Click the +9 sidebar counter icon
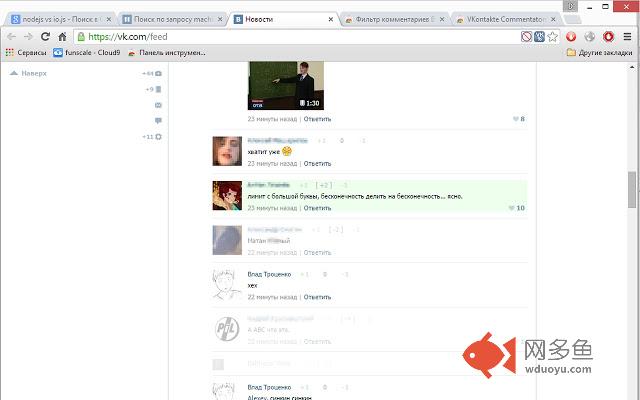This screenshot has width=640, height=400. pyautogui.click(x=158, y=89)
